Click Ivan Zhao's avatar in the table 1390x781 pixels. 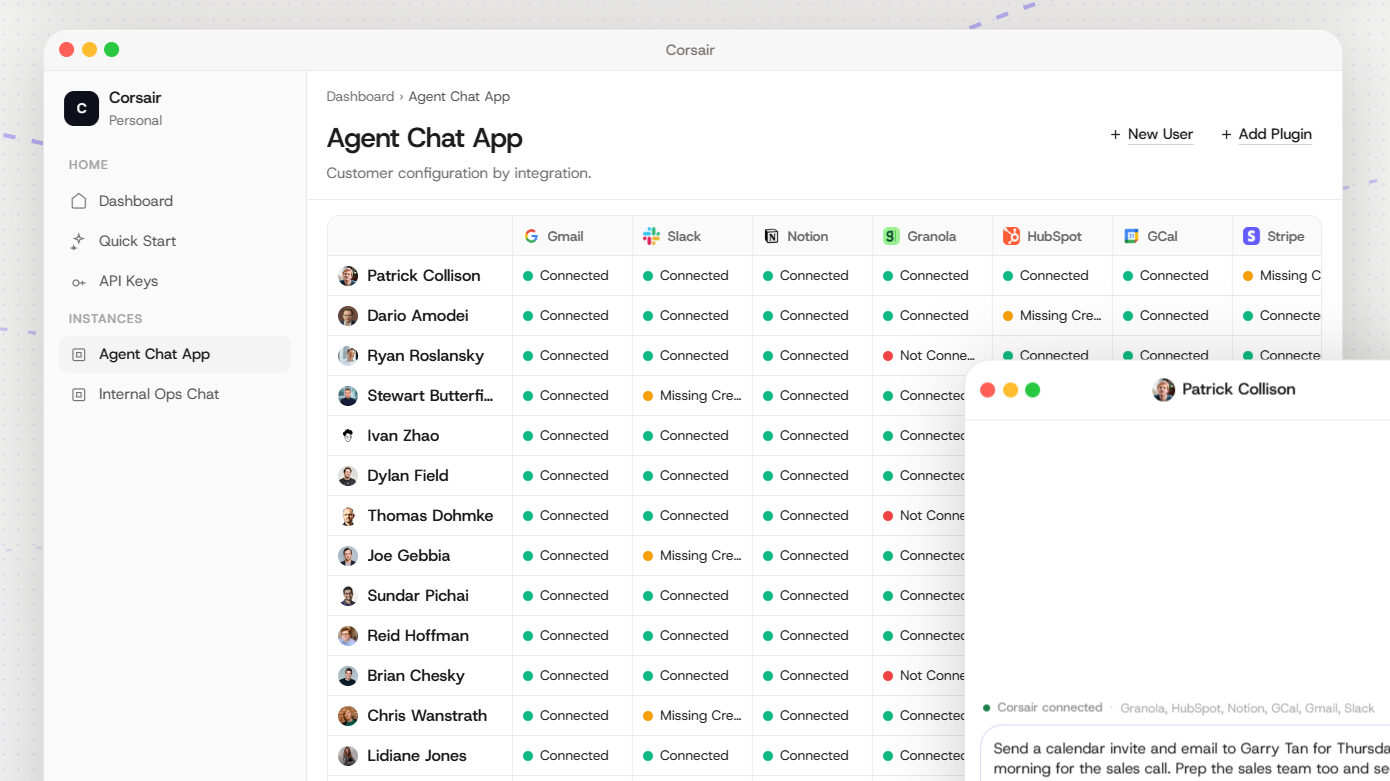point(348,436)
